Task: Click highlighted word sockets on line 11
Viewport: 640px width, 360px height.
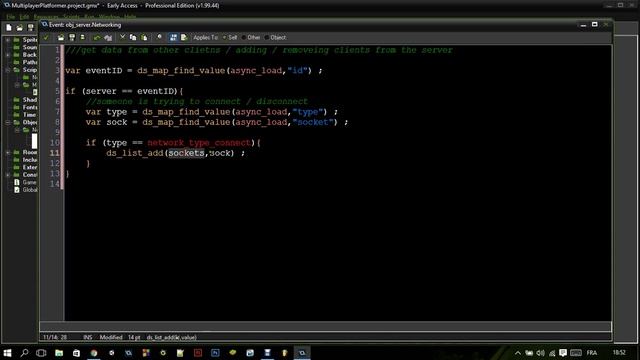Action: pyautogui.click(x=186, y=153)
